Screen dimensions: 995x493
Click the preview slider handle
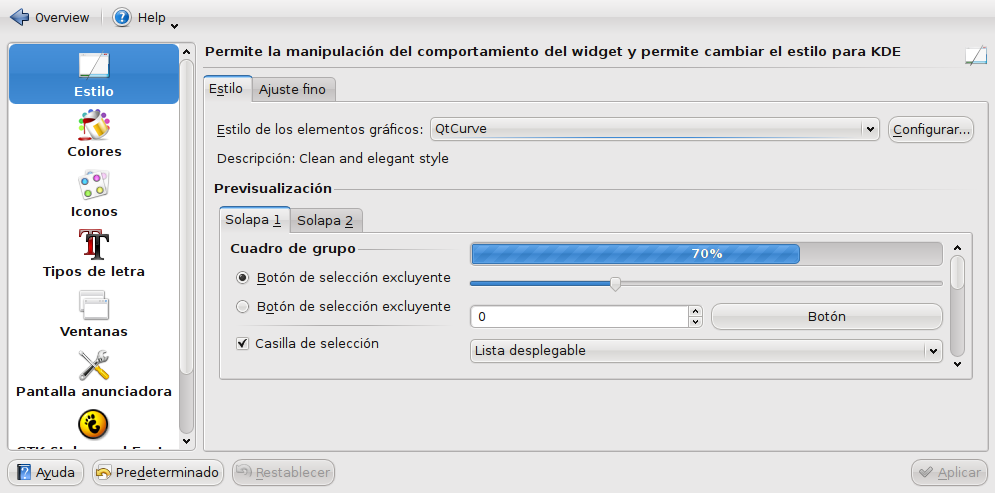[615, 284]
